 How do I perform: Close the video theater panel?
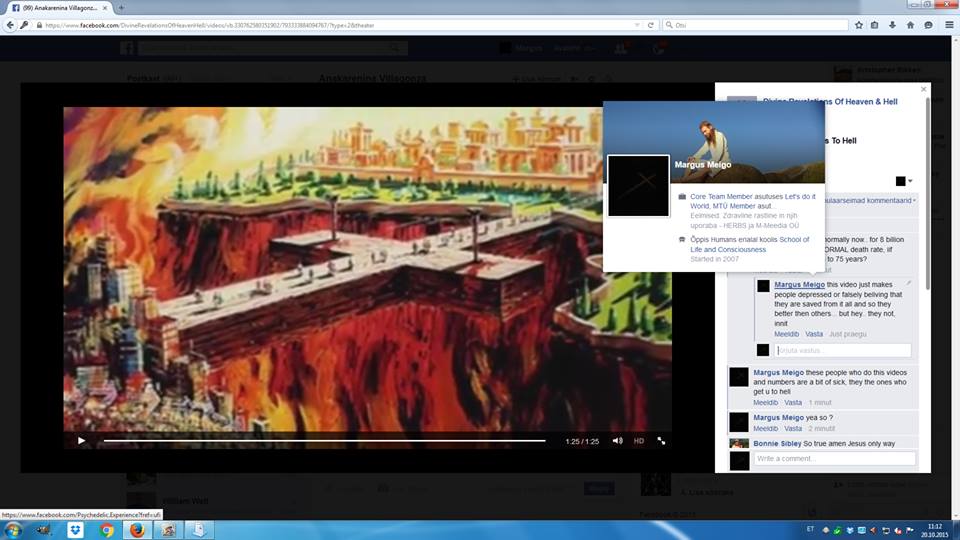coord(924,89)
